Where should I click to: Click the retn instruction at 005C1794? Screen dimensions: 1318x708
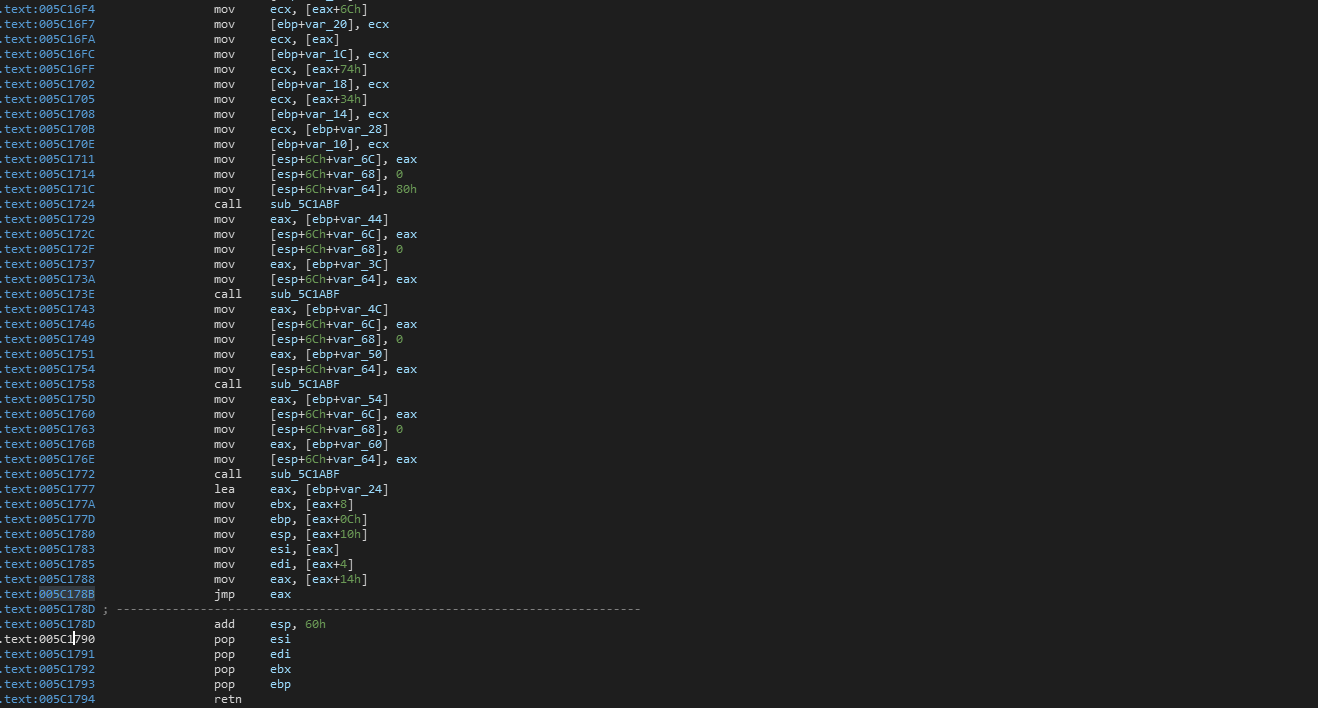pos(228,699)
